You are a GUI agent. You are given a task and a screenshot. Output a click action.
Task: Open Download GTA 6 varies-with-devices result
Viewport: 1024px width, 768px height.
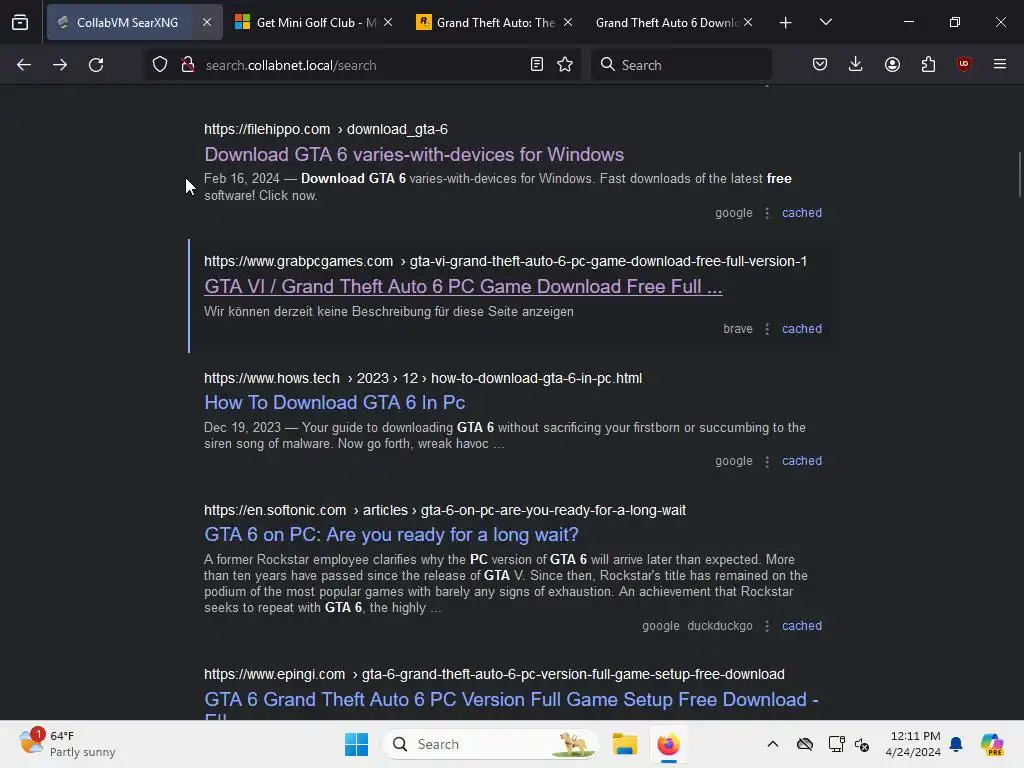pos(414,155)
